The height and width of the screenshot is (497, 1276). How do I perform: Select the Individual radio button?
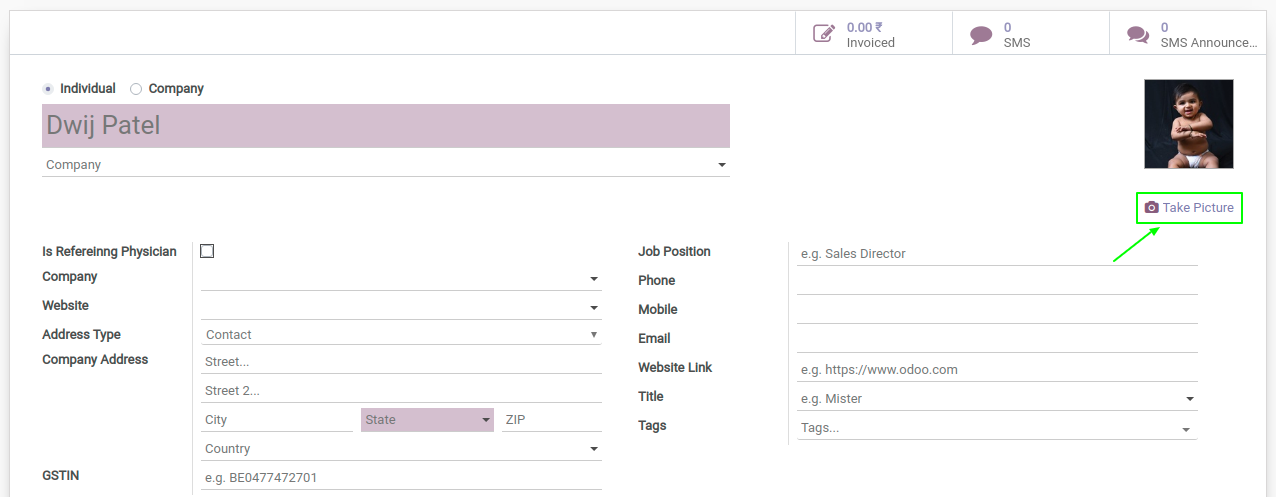click(48, 89)
